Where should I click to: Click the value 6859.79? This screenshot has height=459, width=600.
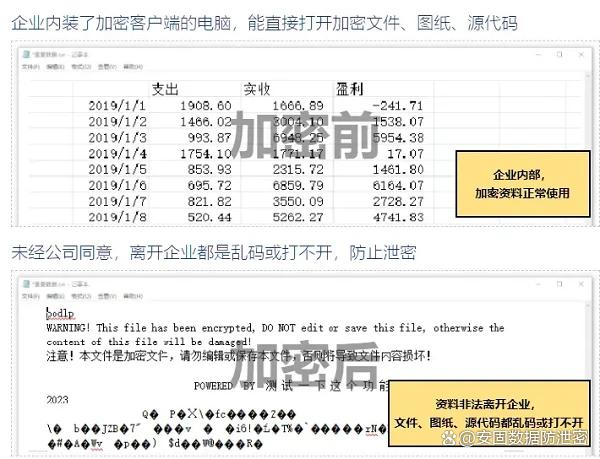[x=298, y=186]
